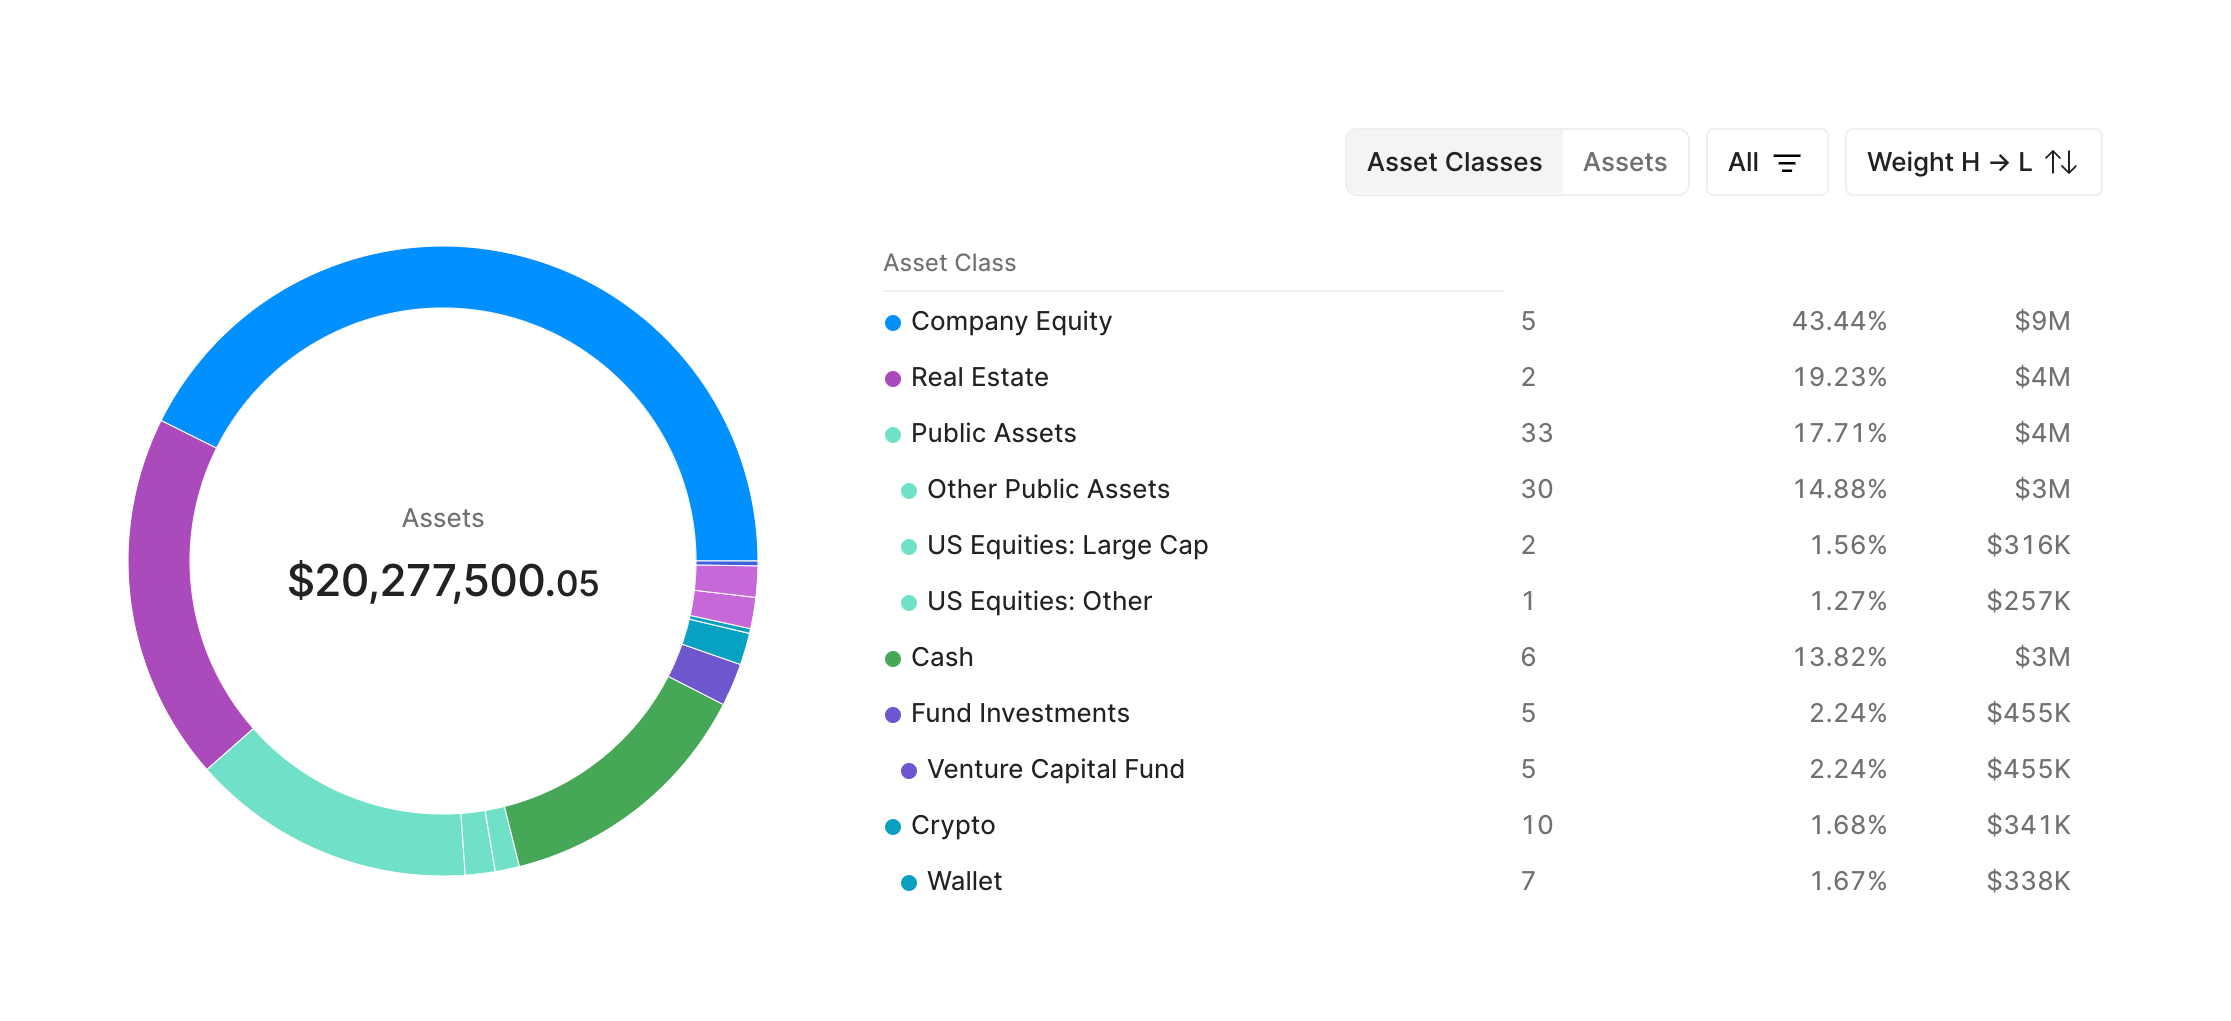2231x1021 pixels.
Task: Click the purple Real Estate dot
Action: pos(893,378)
